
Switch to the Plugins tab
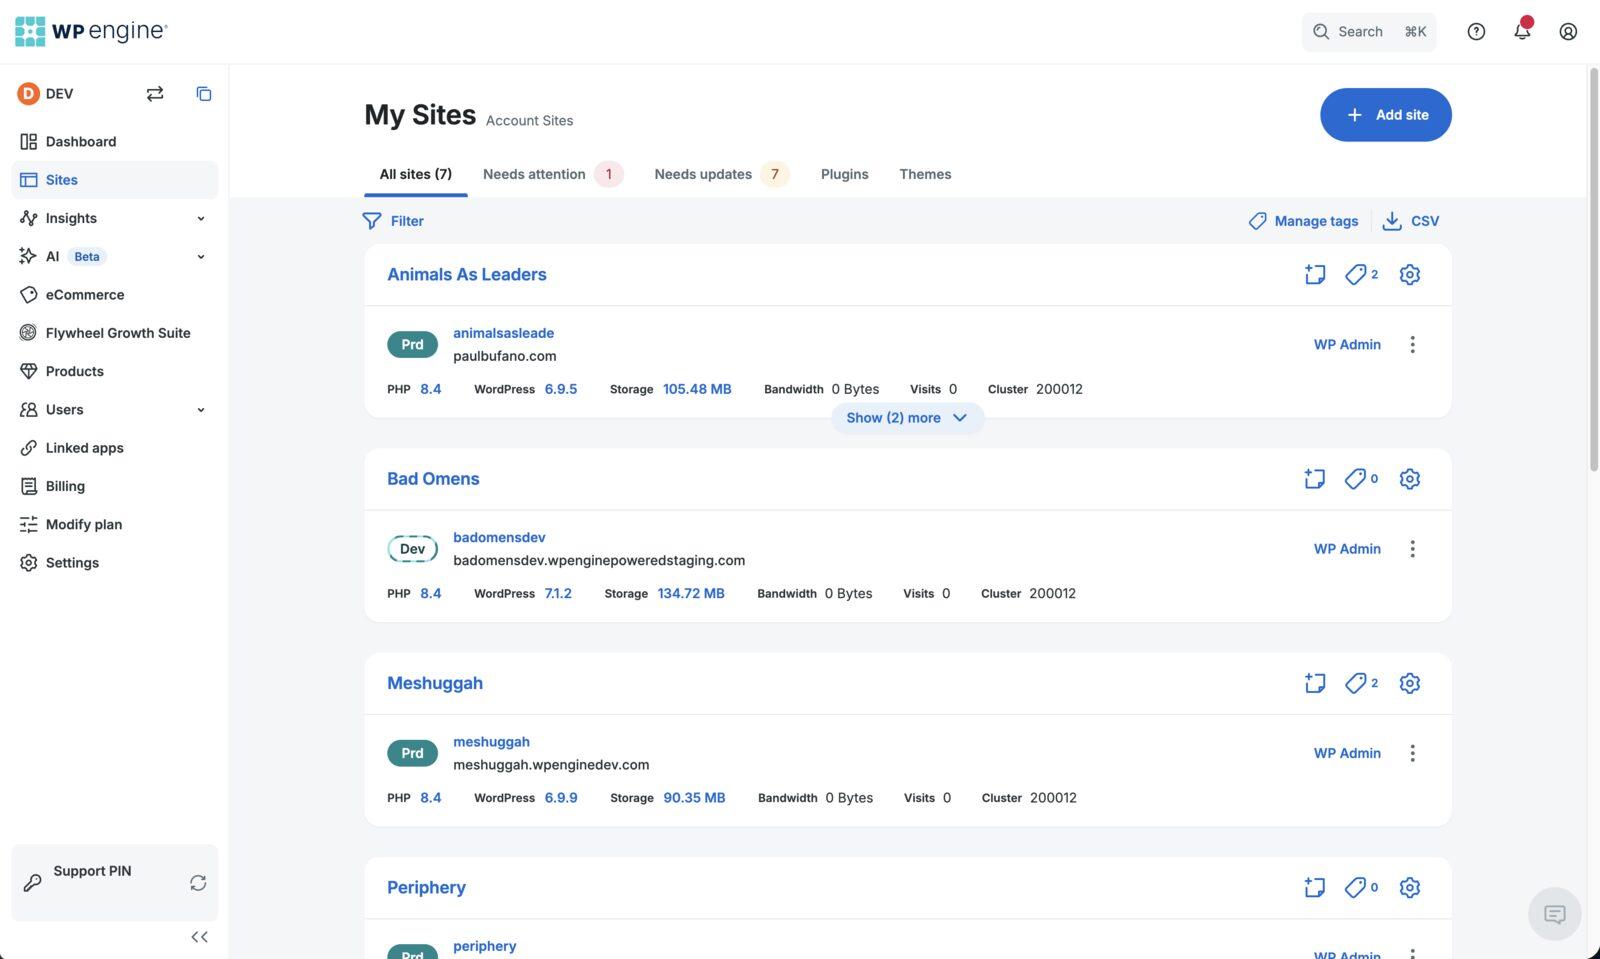[845, 174]
